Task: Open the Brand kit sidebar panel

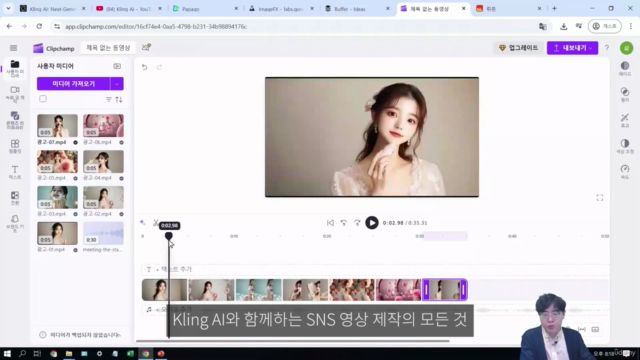Action: 15,223
